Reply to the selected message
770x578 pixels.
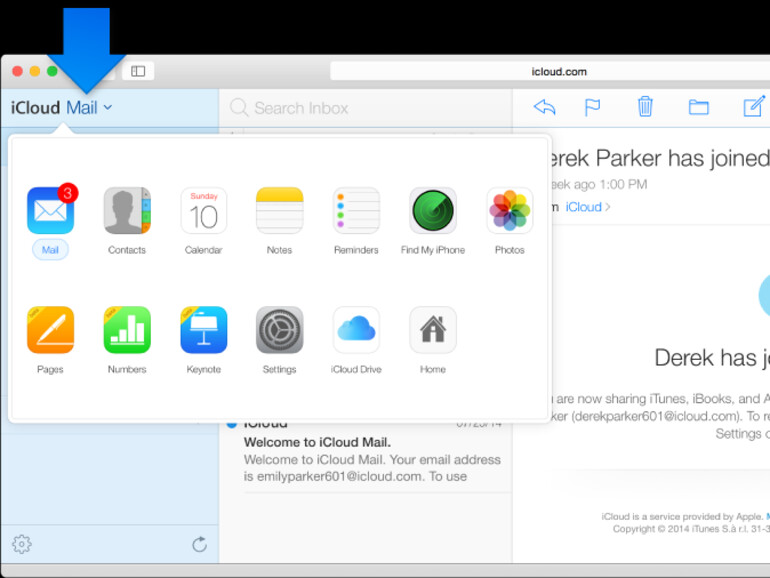point(544,107)
